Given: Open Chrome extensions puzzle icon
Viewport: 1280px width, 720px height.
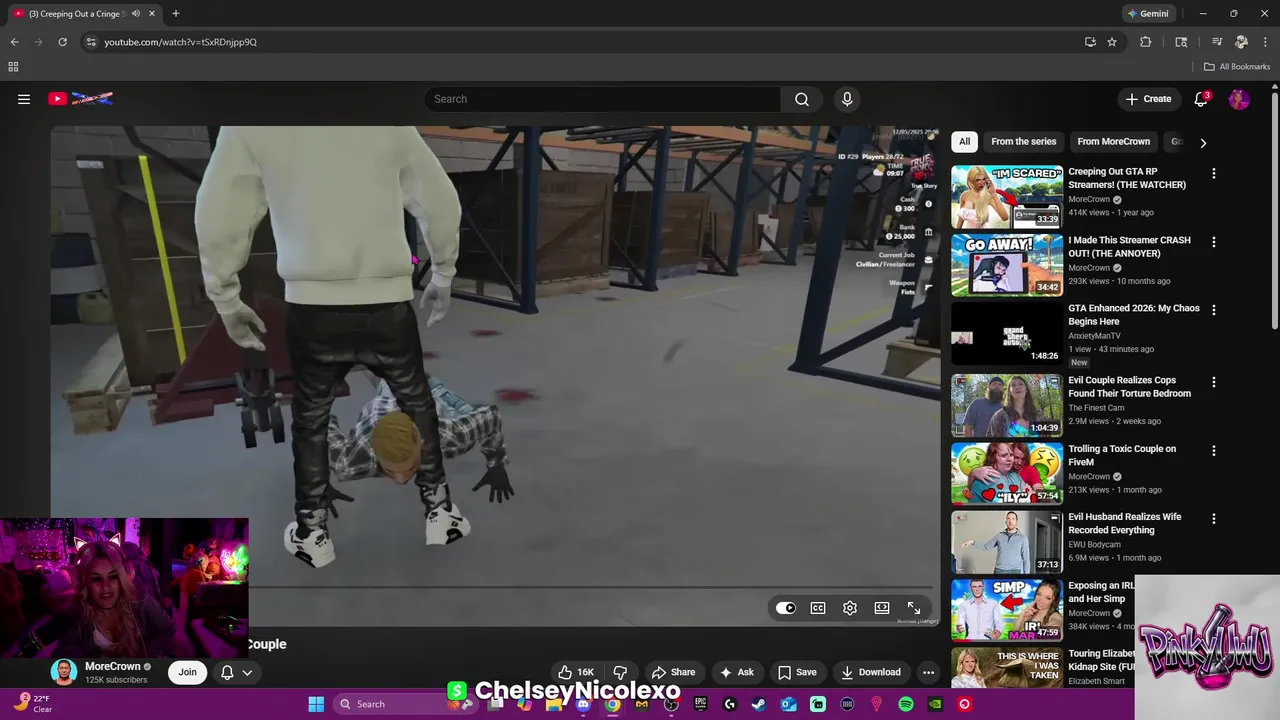Looking at the screenshot, I should 1146,42.
